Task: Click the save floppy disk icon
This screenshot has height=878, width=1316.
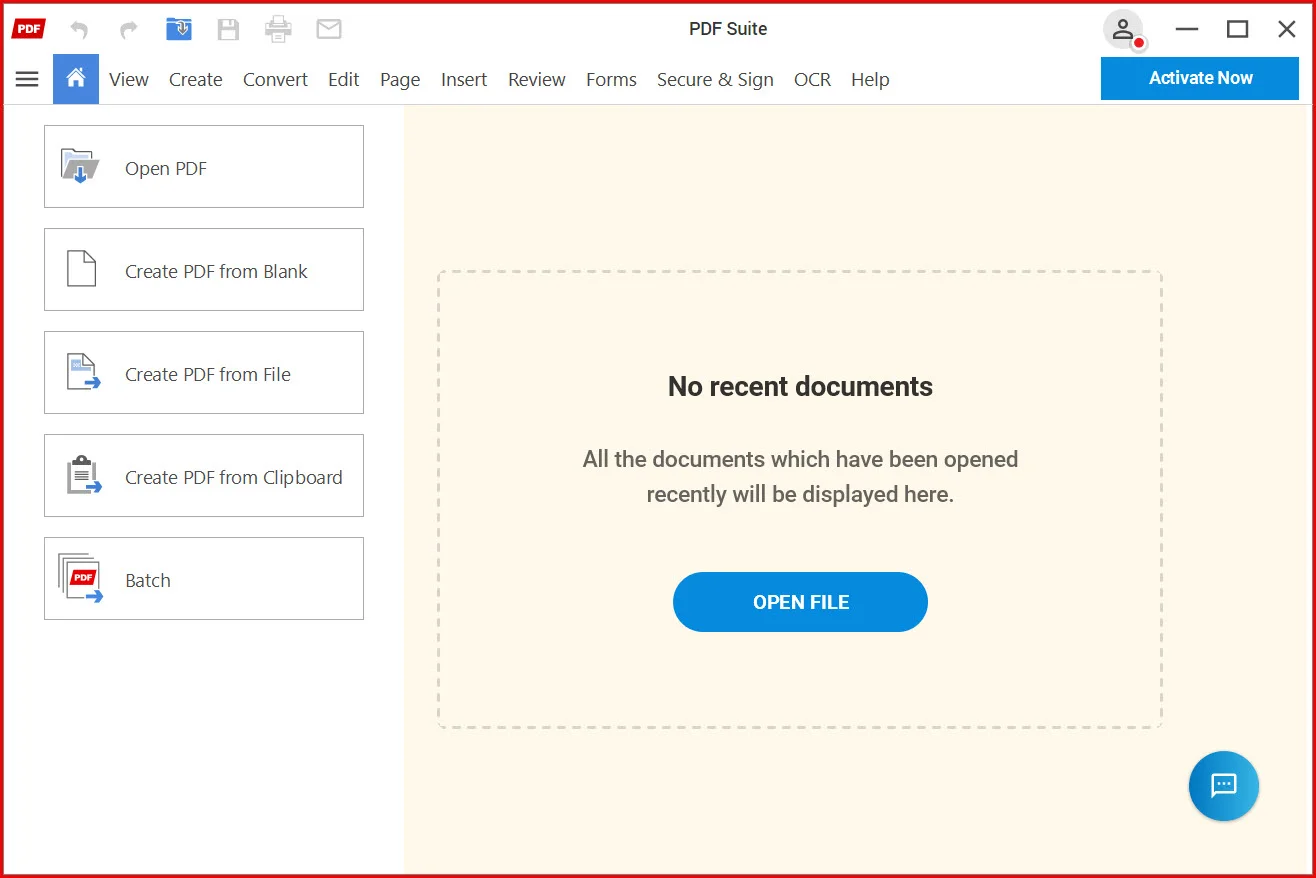Action: pos(229,30)
